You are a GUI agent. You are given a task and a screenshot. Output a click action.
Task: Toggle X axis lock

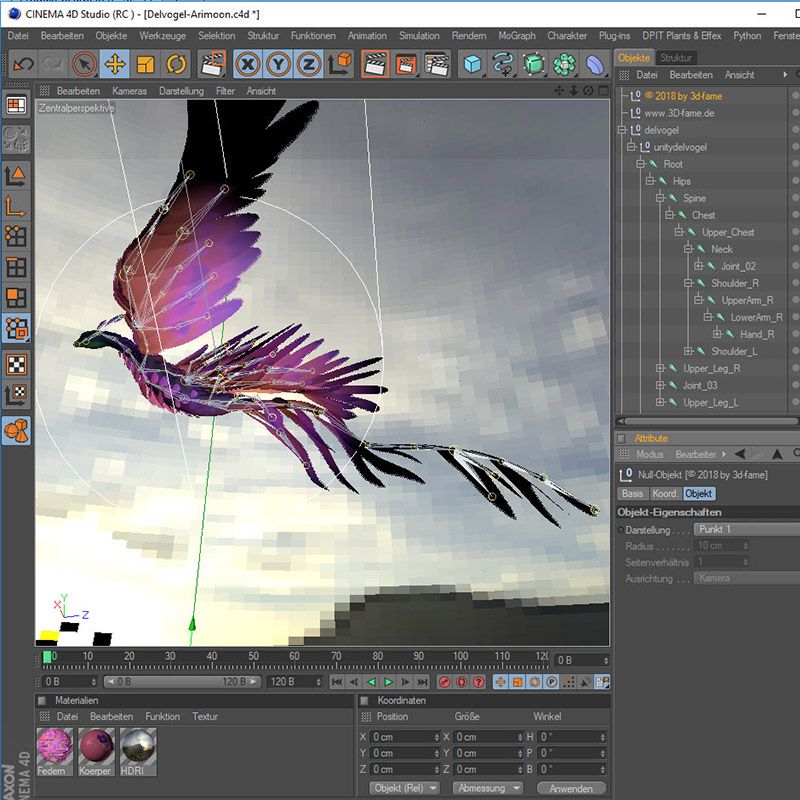(248, 65)
